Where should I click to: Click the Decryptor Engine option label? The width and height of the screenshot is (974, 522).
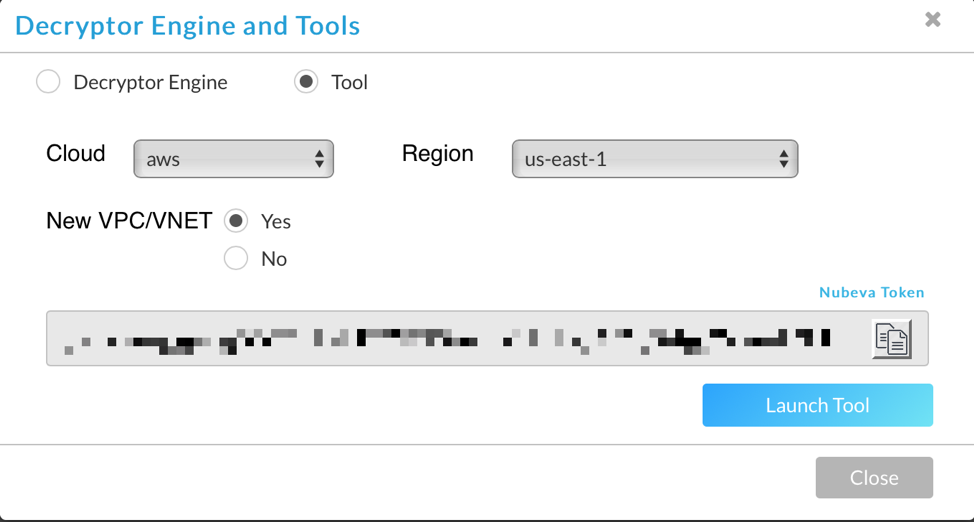(x=150, y=82)
